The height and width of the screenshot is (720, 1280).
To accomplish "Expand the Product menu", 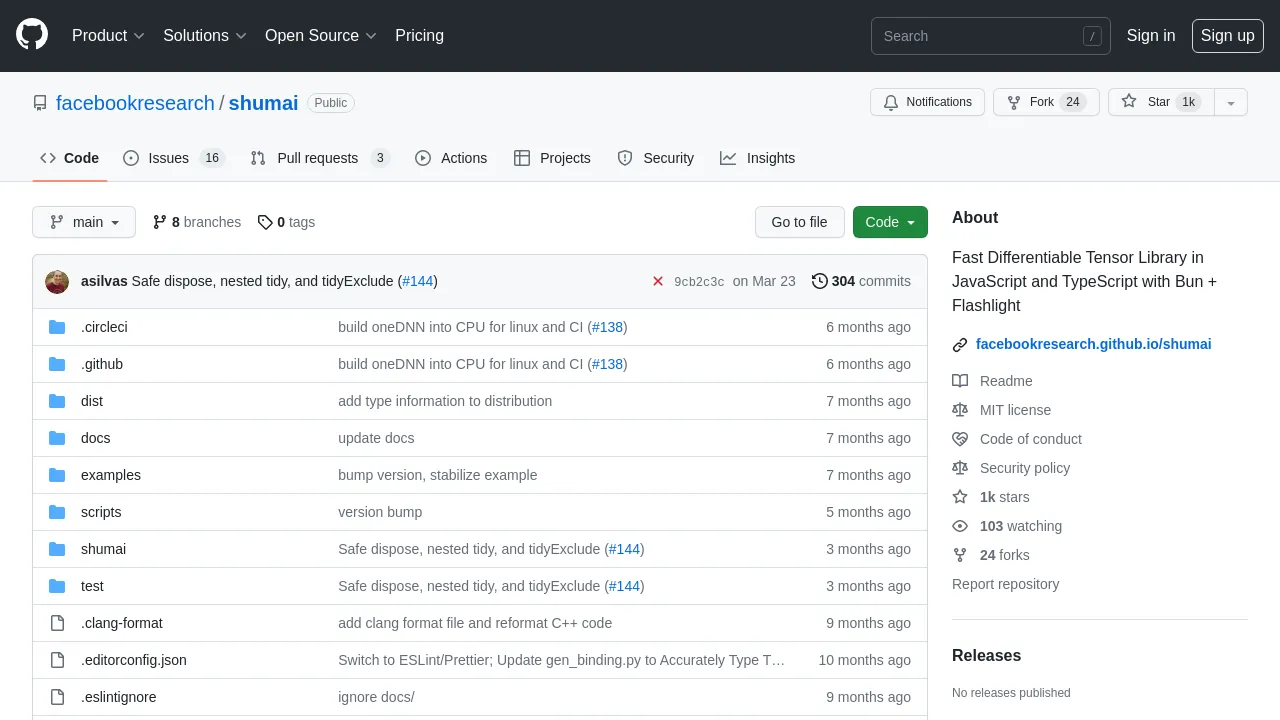I will tap(108, 35).
